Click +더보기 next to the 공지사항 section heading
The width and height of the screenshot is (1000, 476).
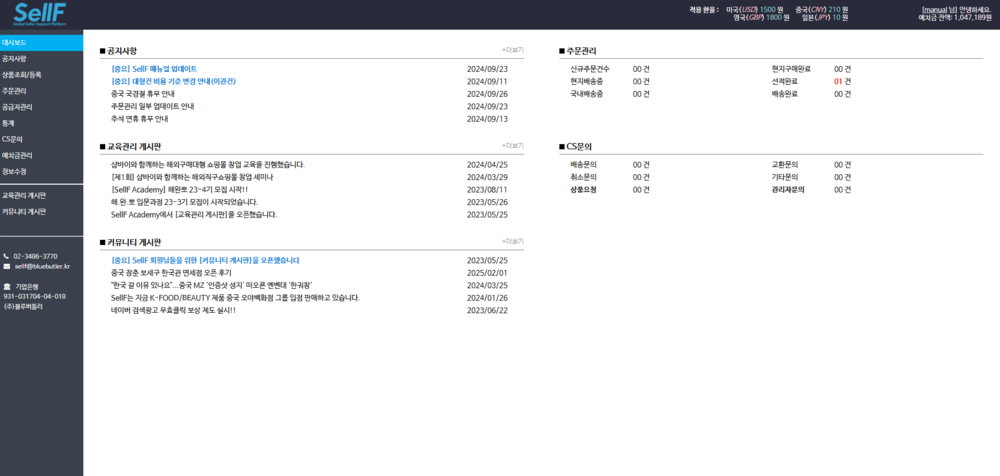[x=513, y=50]
